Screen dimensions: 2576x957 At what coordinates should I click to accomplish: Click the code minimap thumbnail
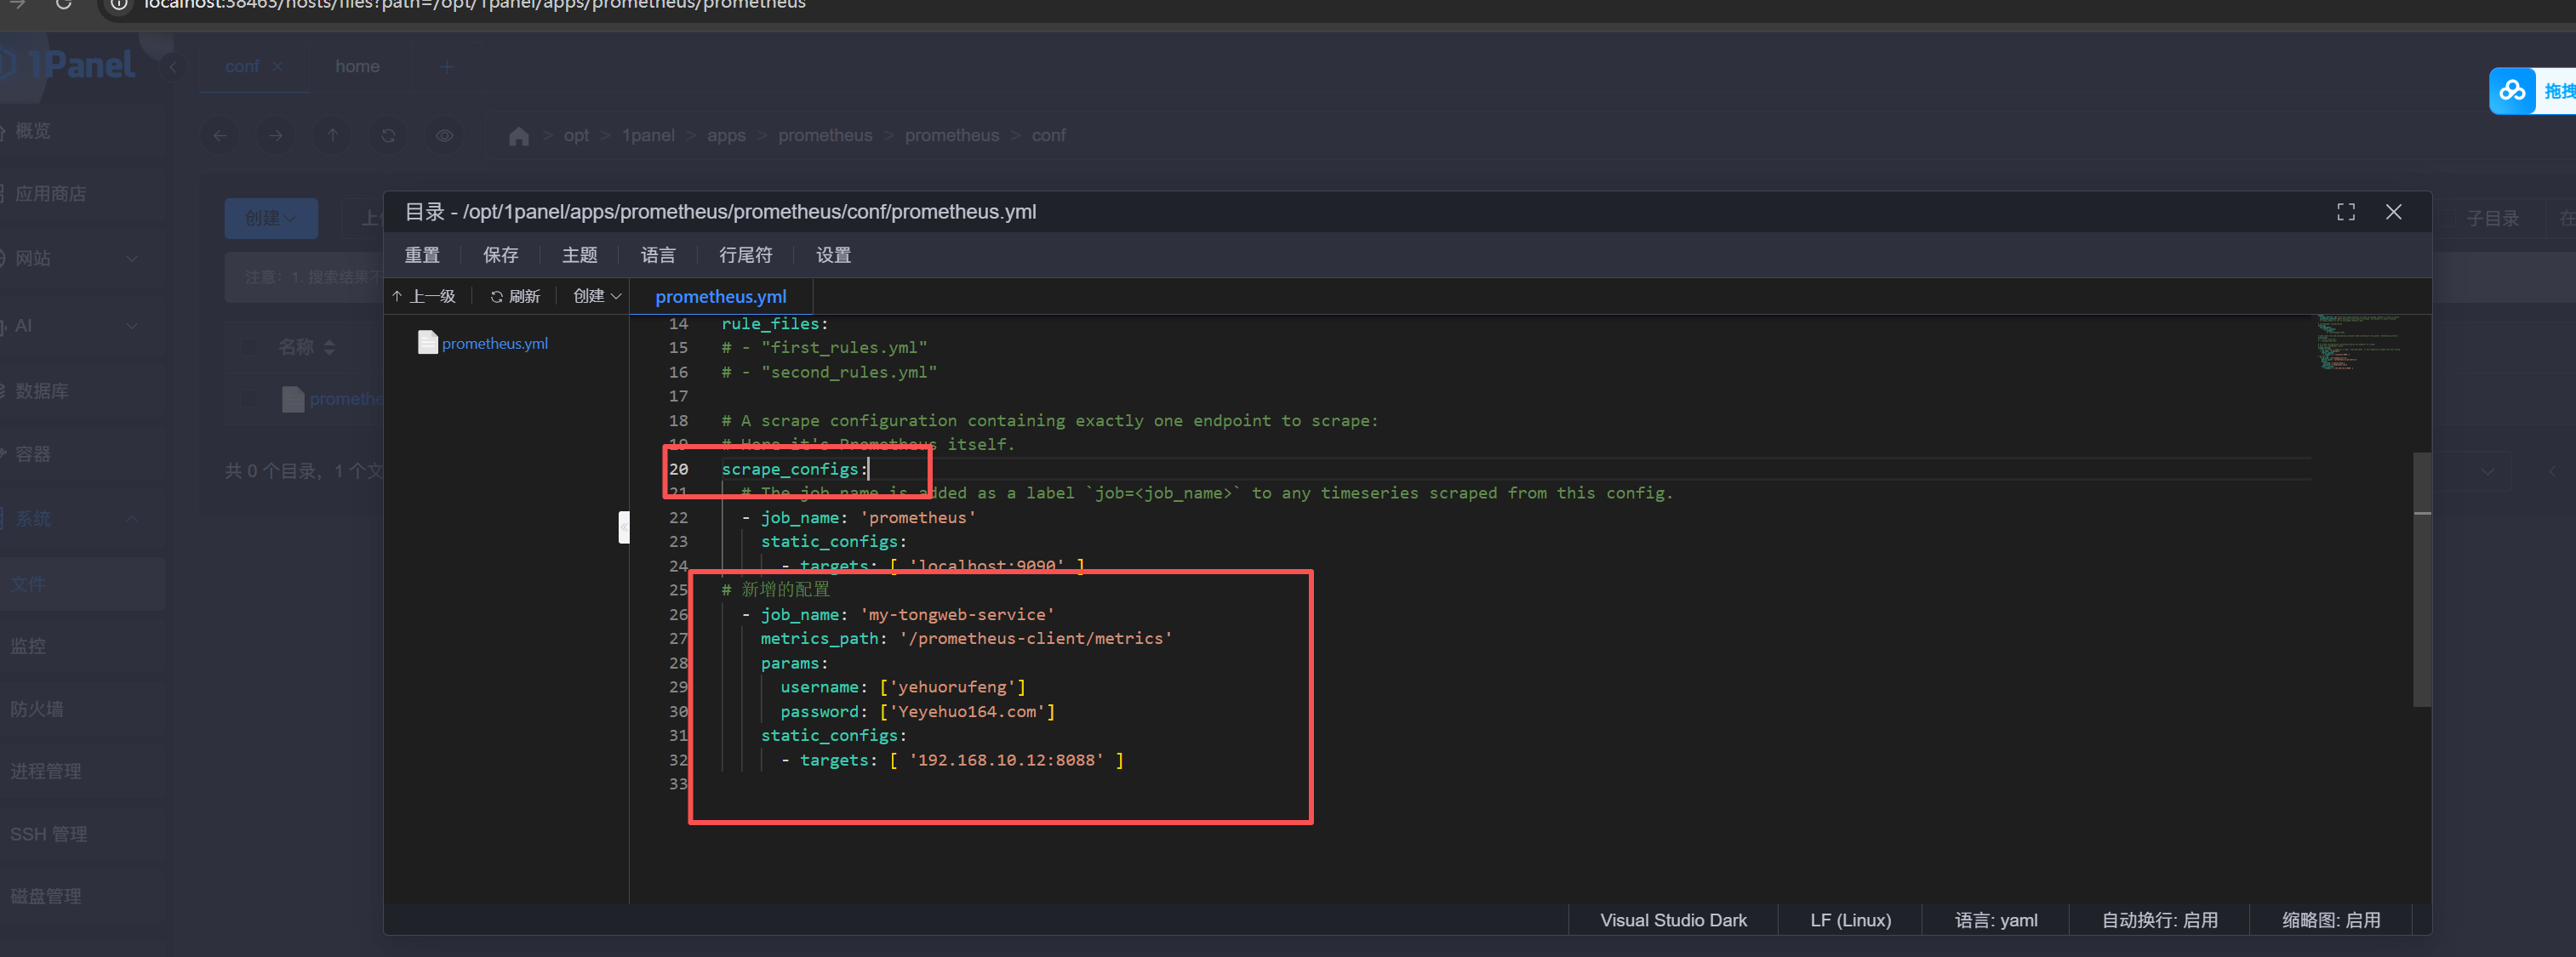pos(2358,343)
